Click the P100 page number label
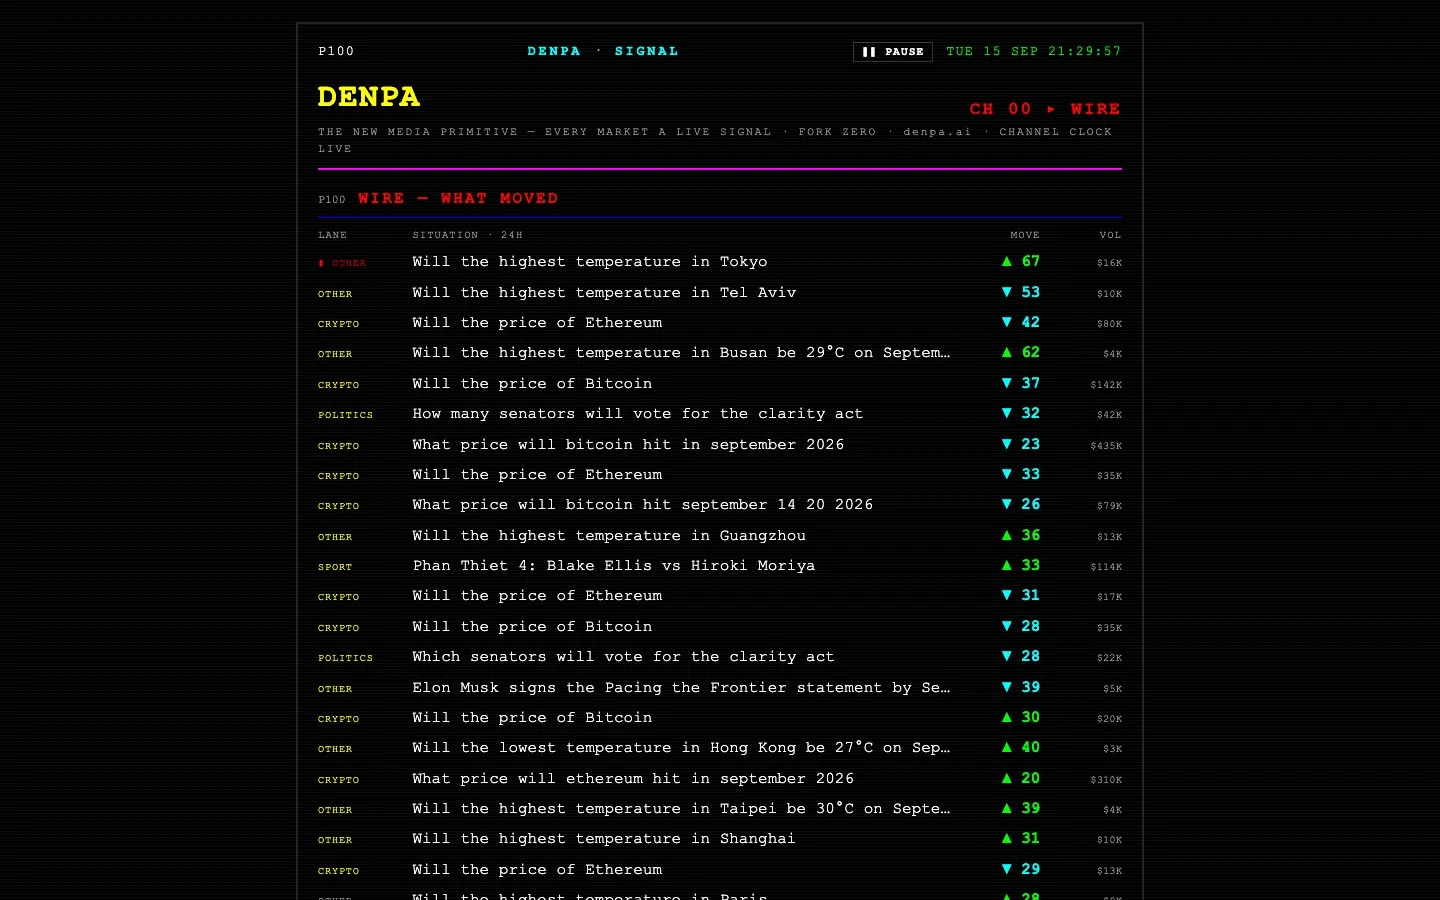Viewport: 1440px width, 900px height. [336, 51]
